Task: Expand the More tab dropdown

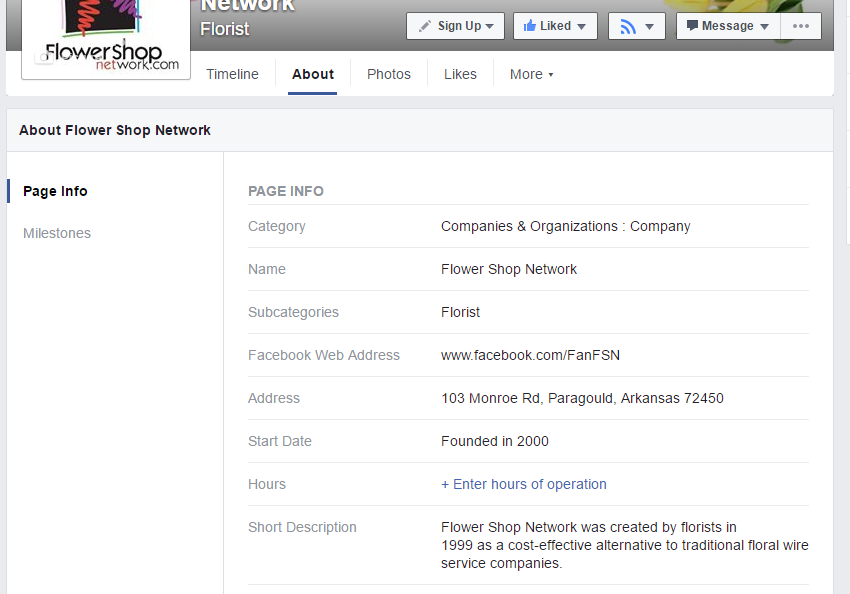Action: (x=531, y=74)
